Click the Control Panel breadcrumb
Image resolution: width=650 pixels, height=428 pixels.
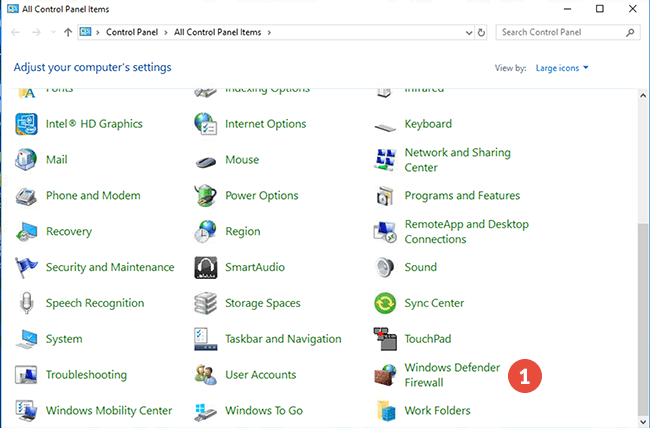tap(132, 32)
